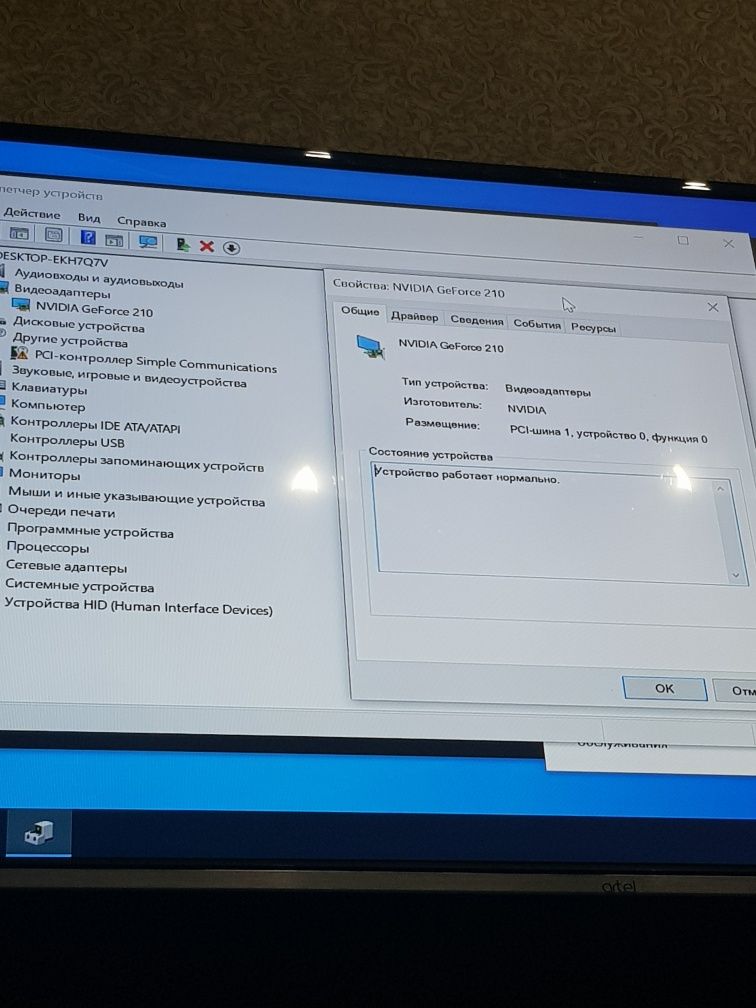
Task: Select "Аудиовходы и аудиовыходы" category
Action: [98, 279]
